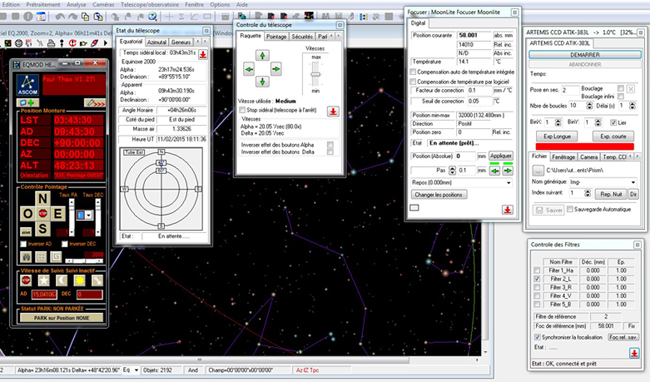Enable Compensation auto de température intégrée
The width and height of the screenshot is (650, 382).
[x=413, y=72]
